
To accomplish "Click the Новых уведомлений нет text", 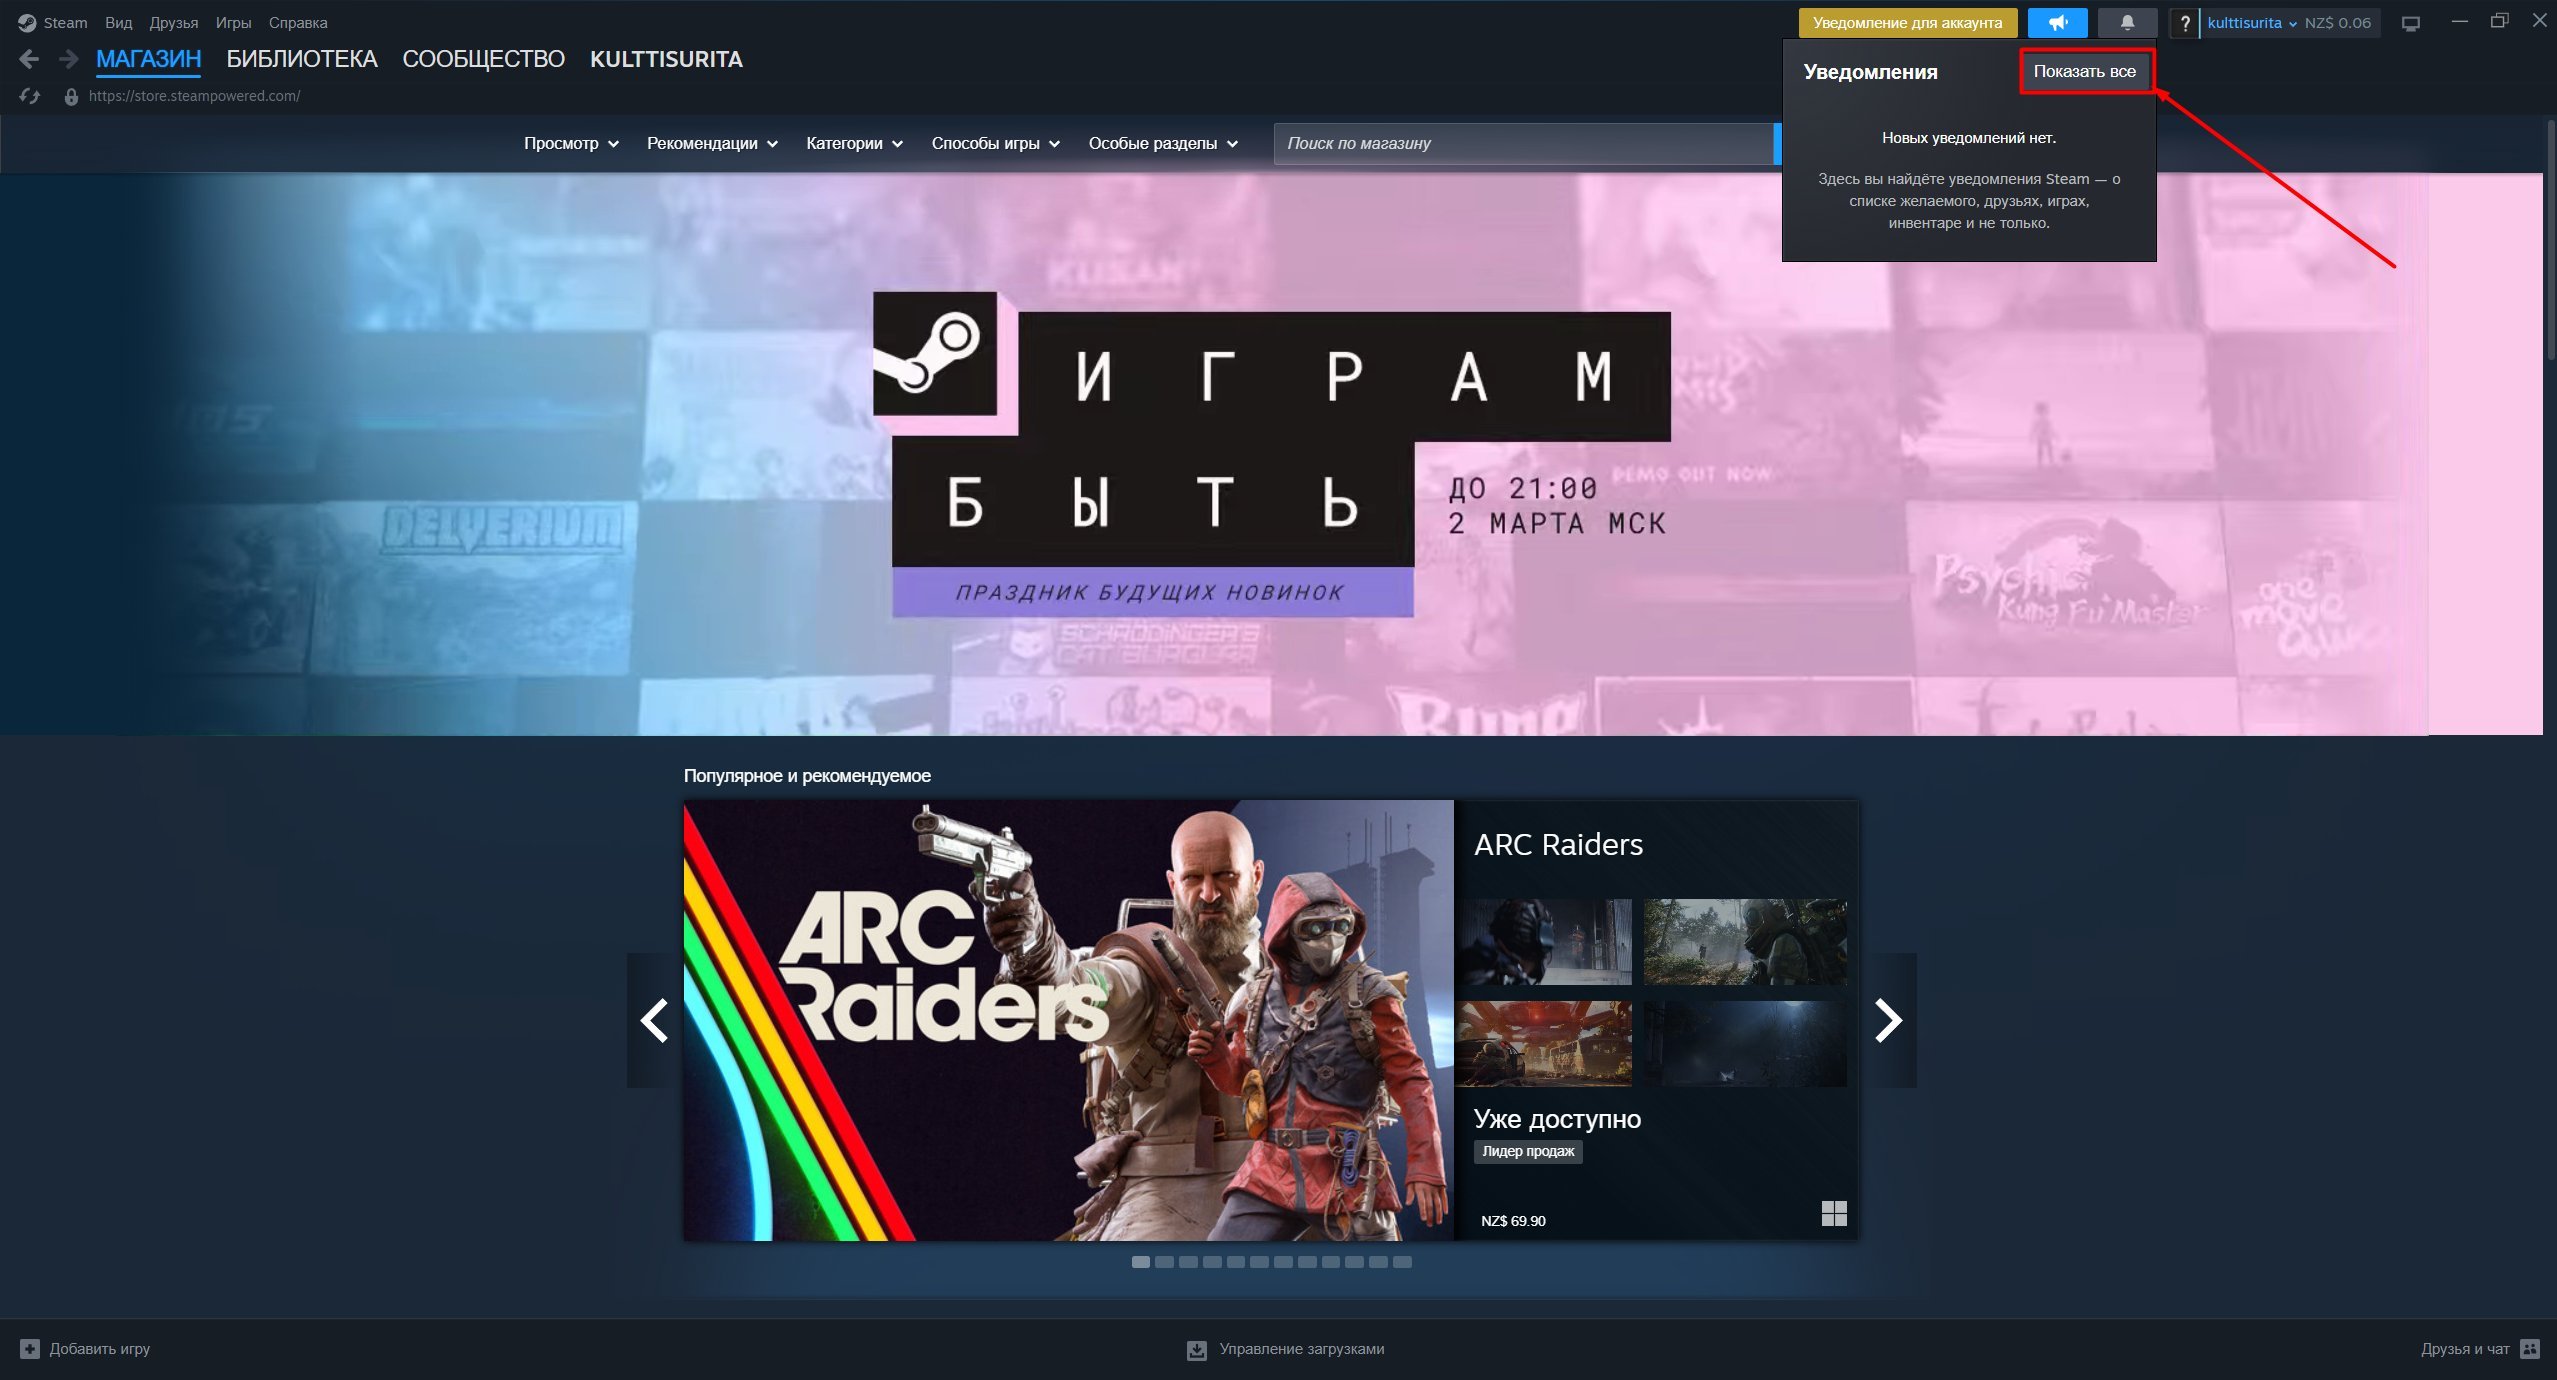I will pos(1969,138).
